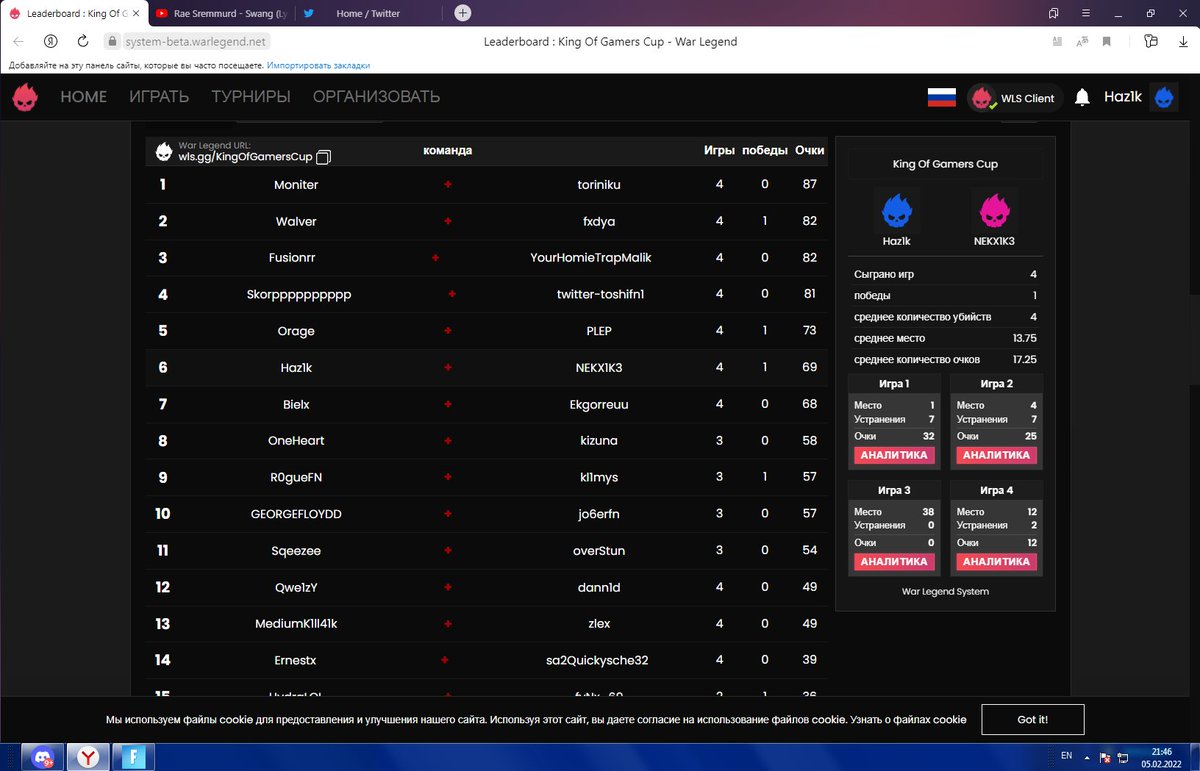The width and height of the screenshot is (1200, 771).
Task: Click Импортировать закладки link
Action: [x=318, y=65]
